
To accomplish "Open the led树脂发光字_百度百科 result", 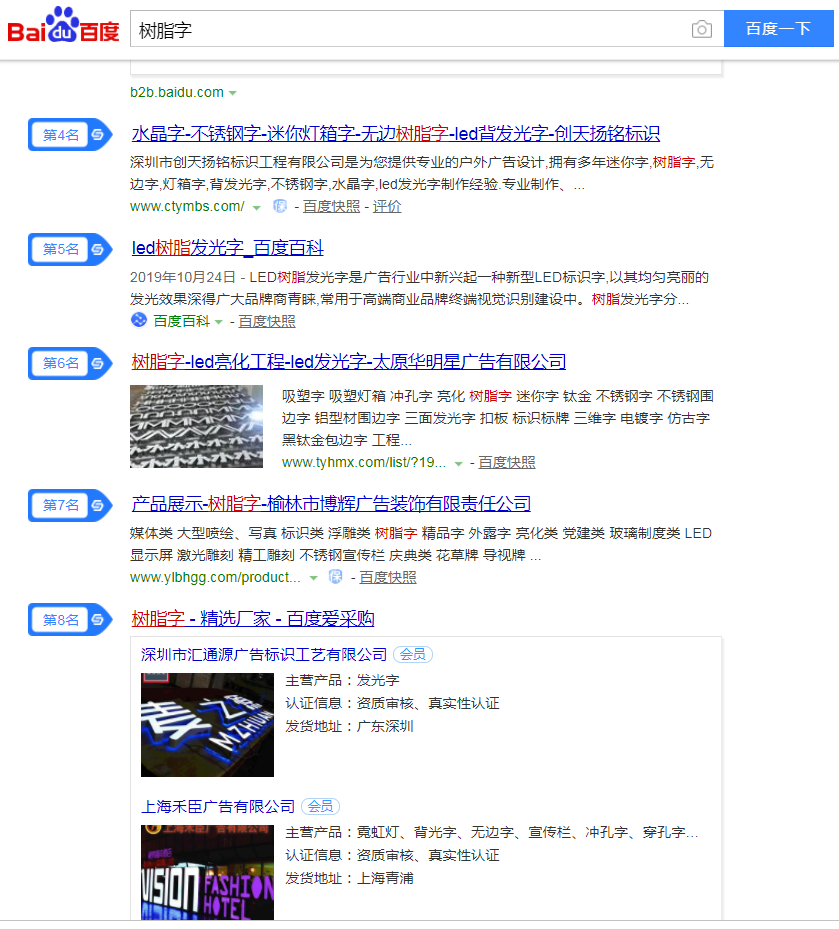I will tap(228, 248).
